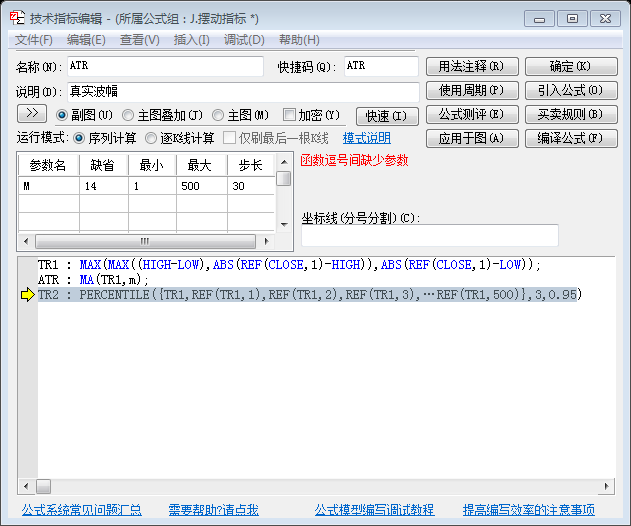Image resolution: width=631 pixels, height=526 pixels.
Task: Select step value cell 30
Action: point(251,186)
